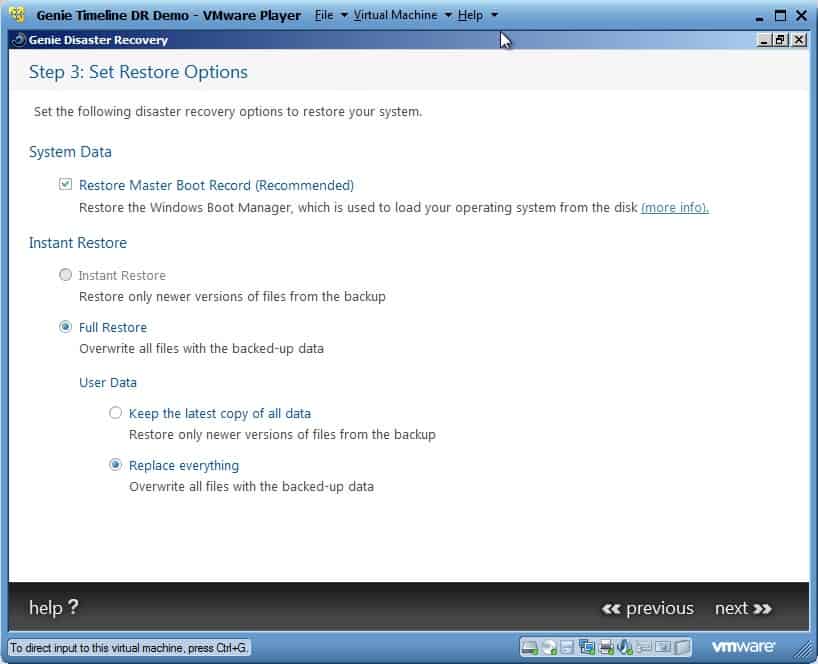Image resolution: width=818 pixels, height=664 pixels.
Task: Click the 'Step 3: Set Restore Options' heading
Action: 138,72
